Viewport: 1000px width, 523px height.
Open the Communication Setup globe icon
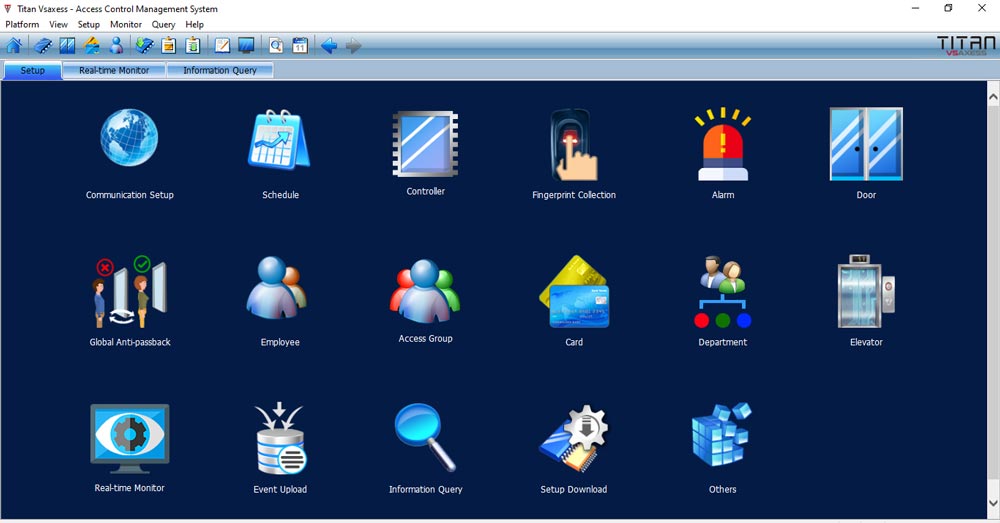tap(129, 139)
